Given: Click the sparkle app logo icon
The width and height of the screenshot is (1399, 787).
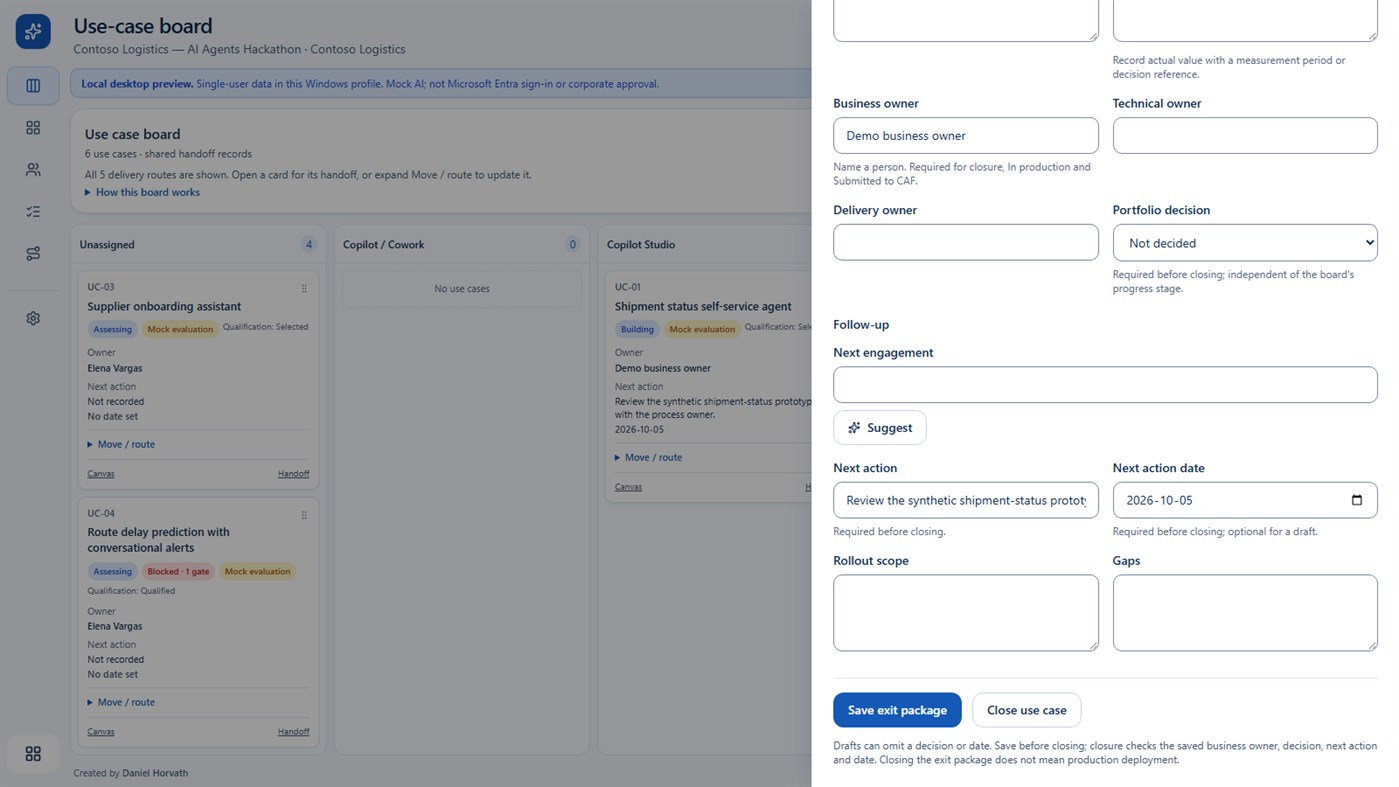Looking at the screenshot, I should (33, 32).
